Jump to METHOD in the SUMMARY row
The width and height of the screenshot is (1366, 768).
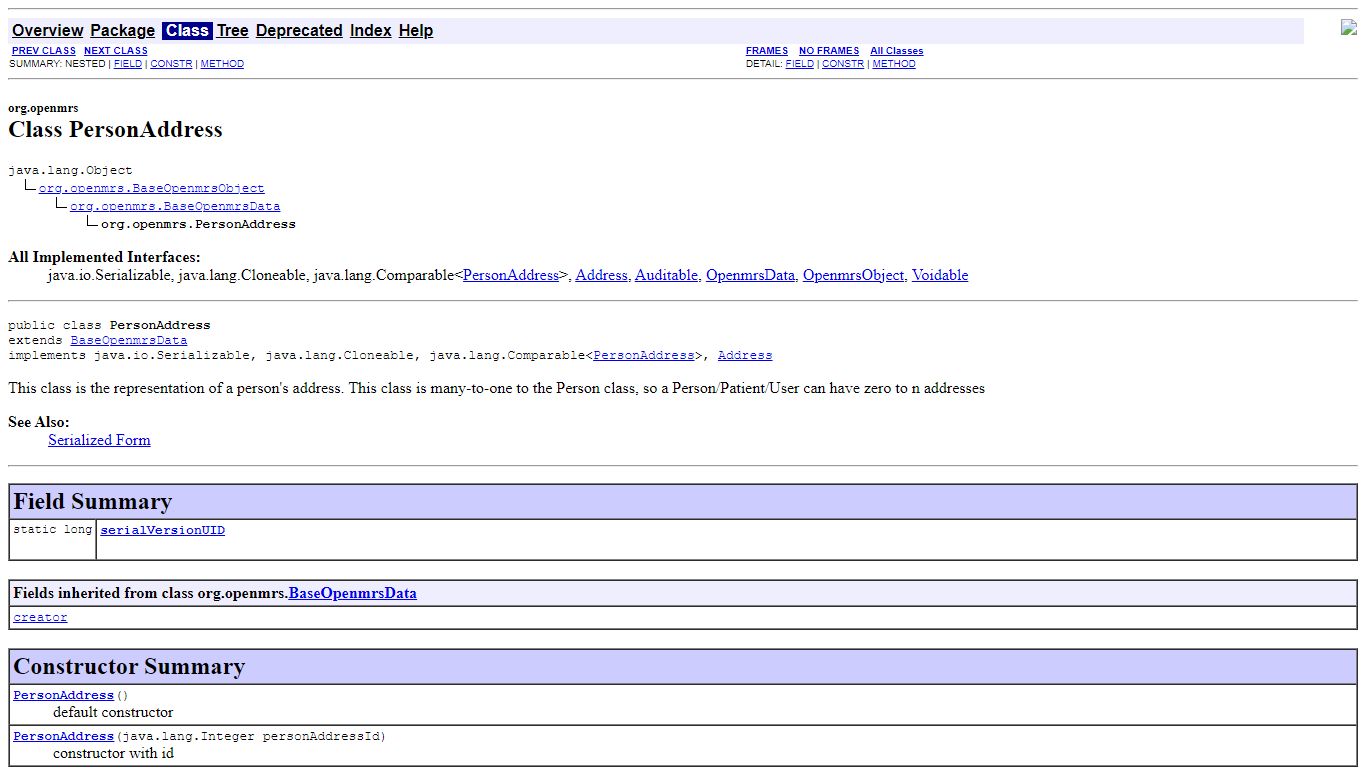[222, 64]
